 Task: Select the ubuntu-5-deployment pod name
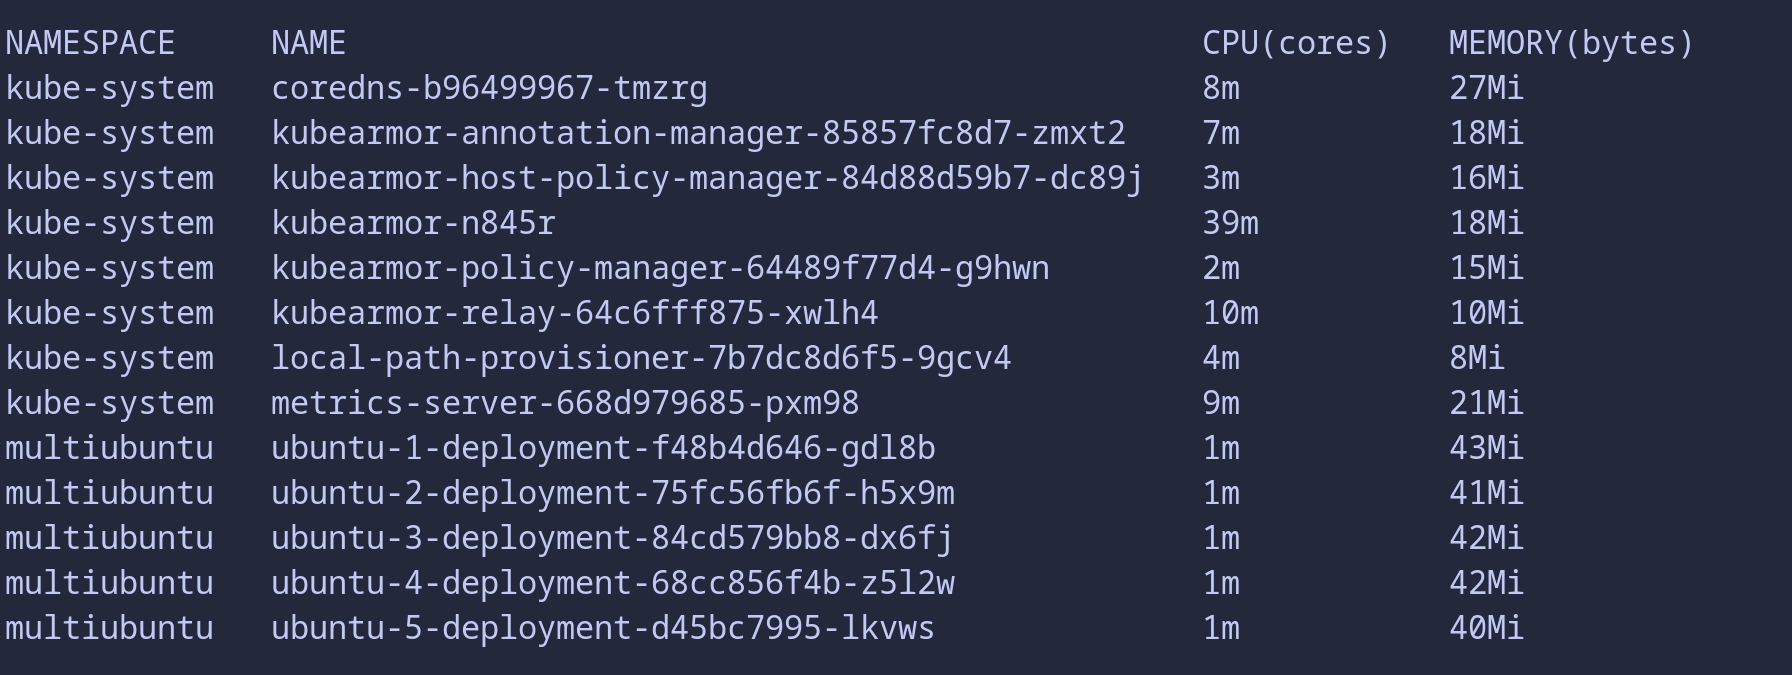pyautogui.click(x=603, y=628)
